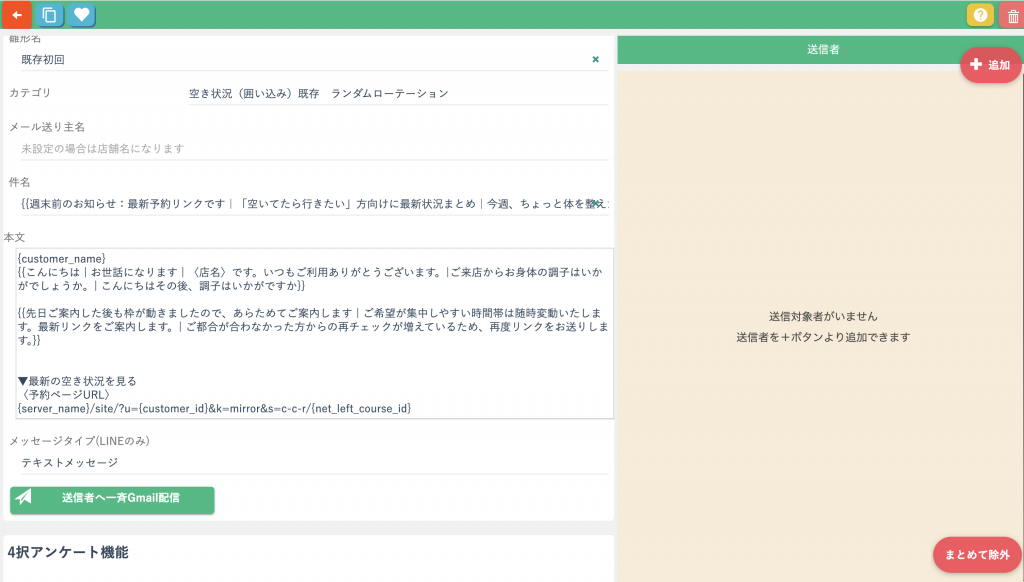Open help with the question mark icon
Viewport: 1024px width, 582px height.
(980, 15)
